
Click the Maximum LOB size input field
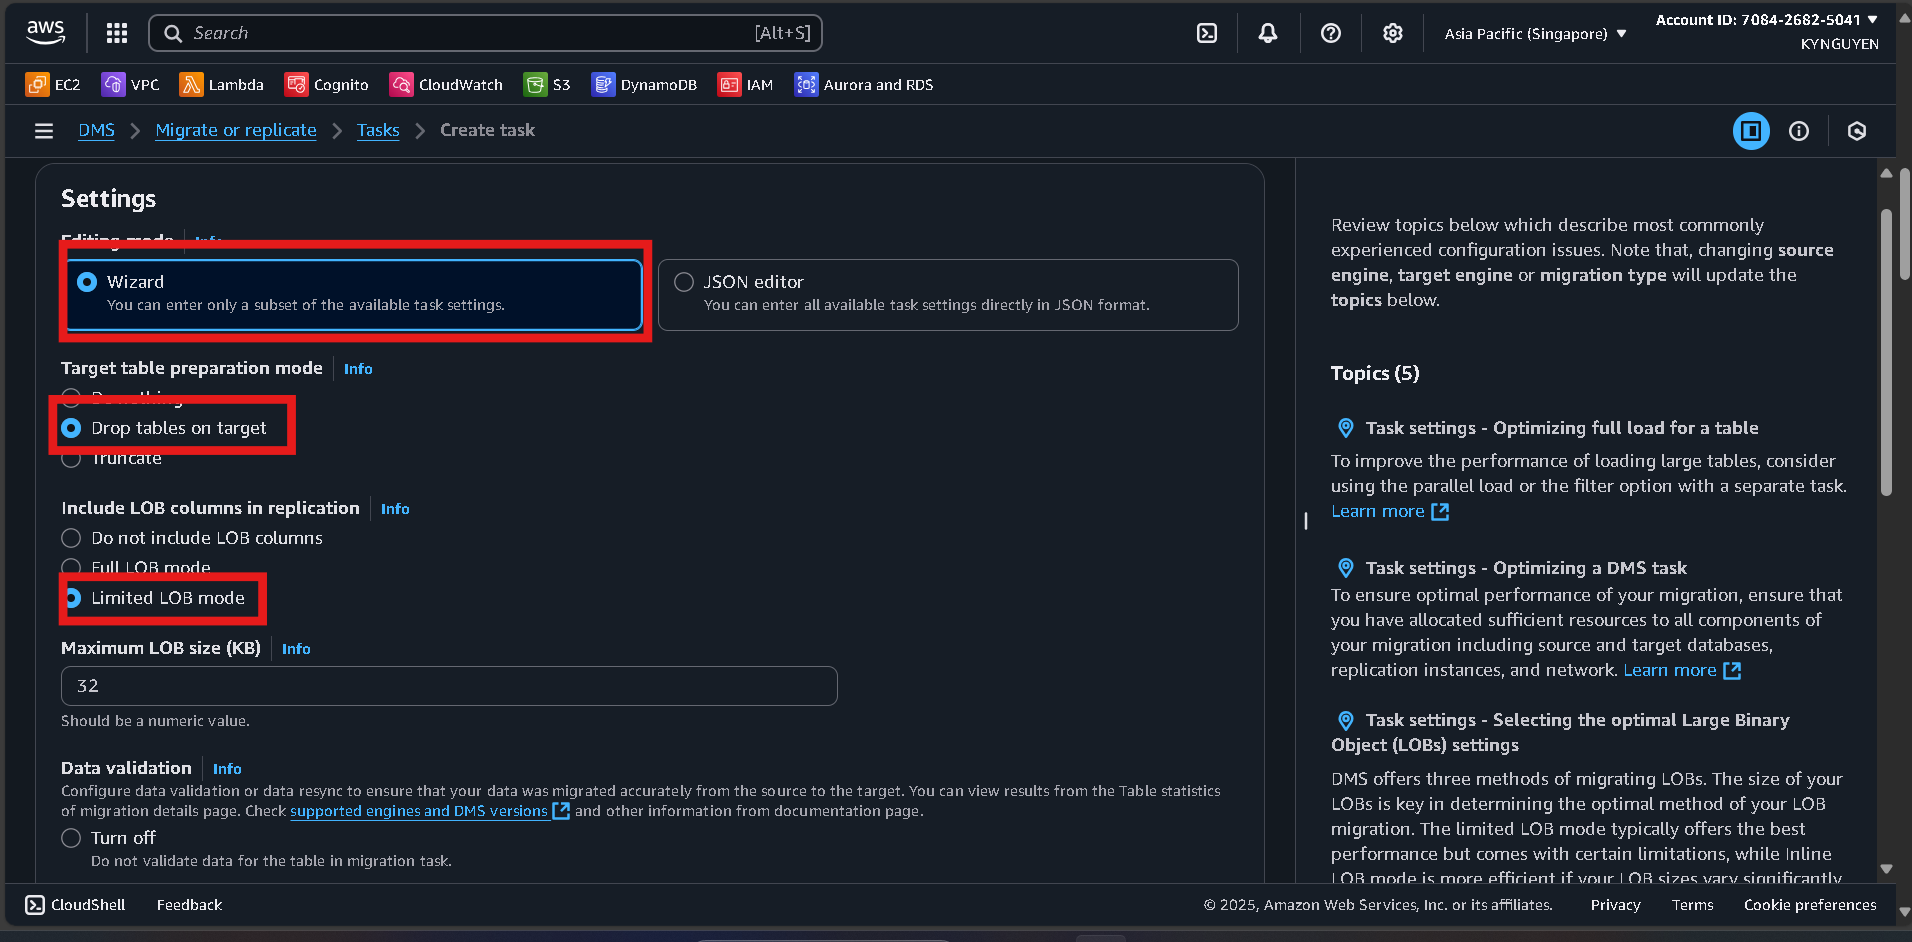(448, 686)
